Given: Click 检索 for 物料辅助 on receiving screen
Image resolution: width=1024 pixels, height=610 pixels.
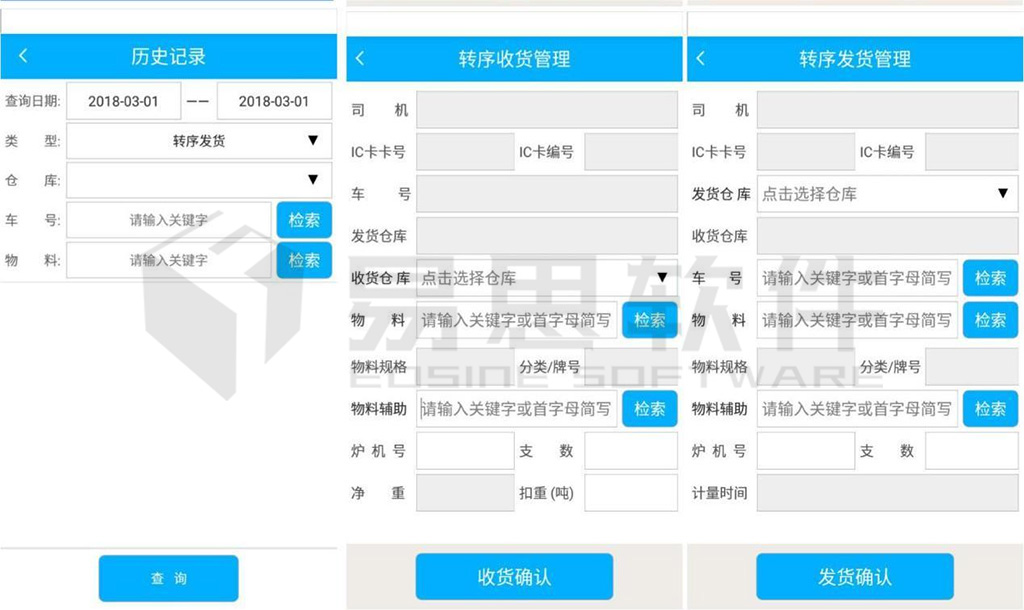Looking at the screenshot, I should point(650,408).
